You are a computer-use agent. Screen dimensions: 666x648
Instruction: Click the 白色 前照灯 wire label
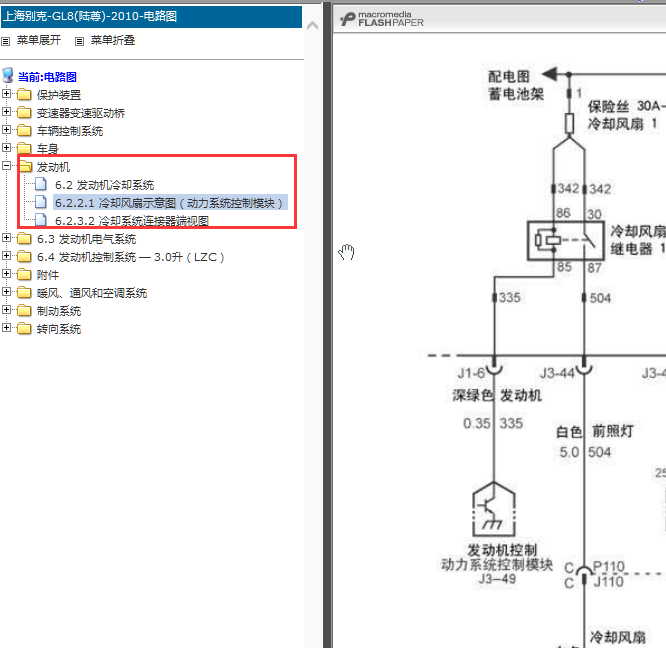[594, 431]
